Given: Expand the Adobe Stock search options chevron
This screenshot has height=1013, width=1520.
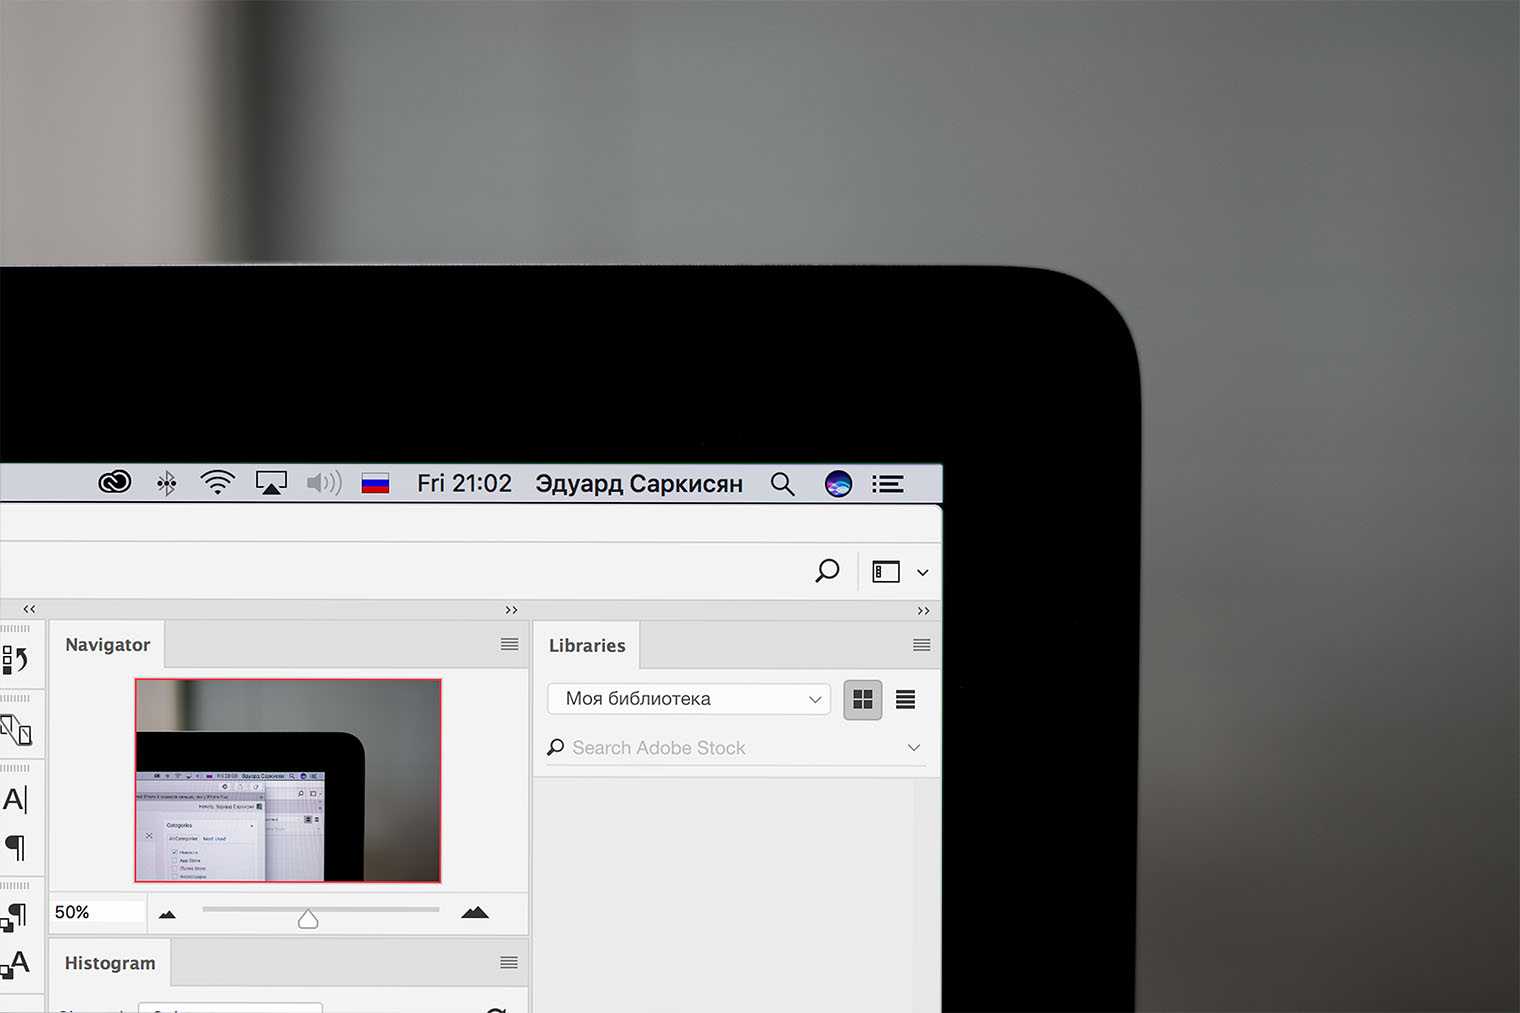Looking at the screenshot, I should (x=913, y=748).
